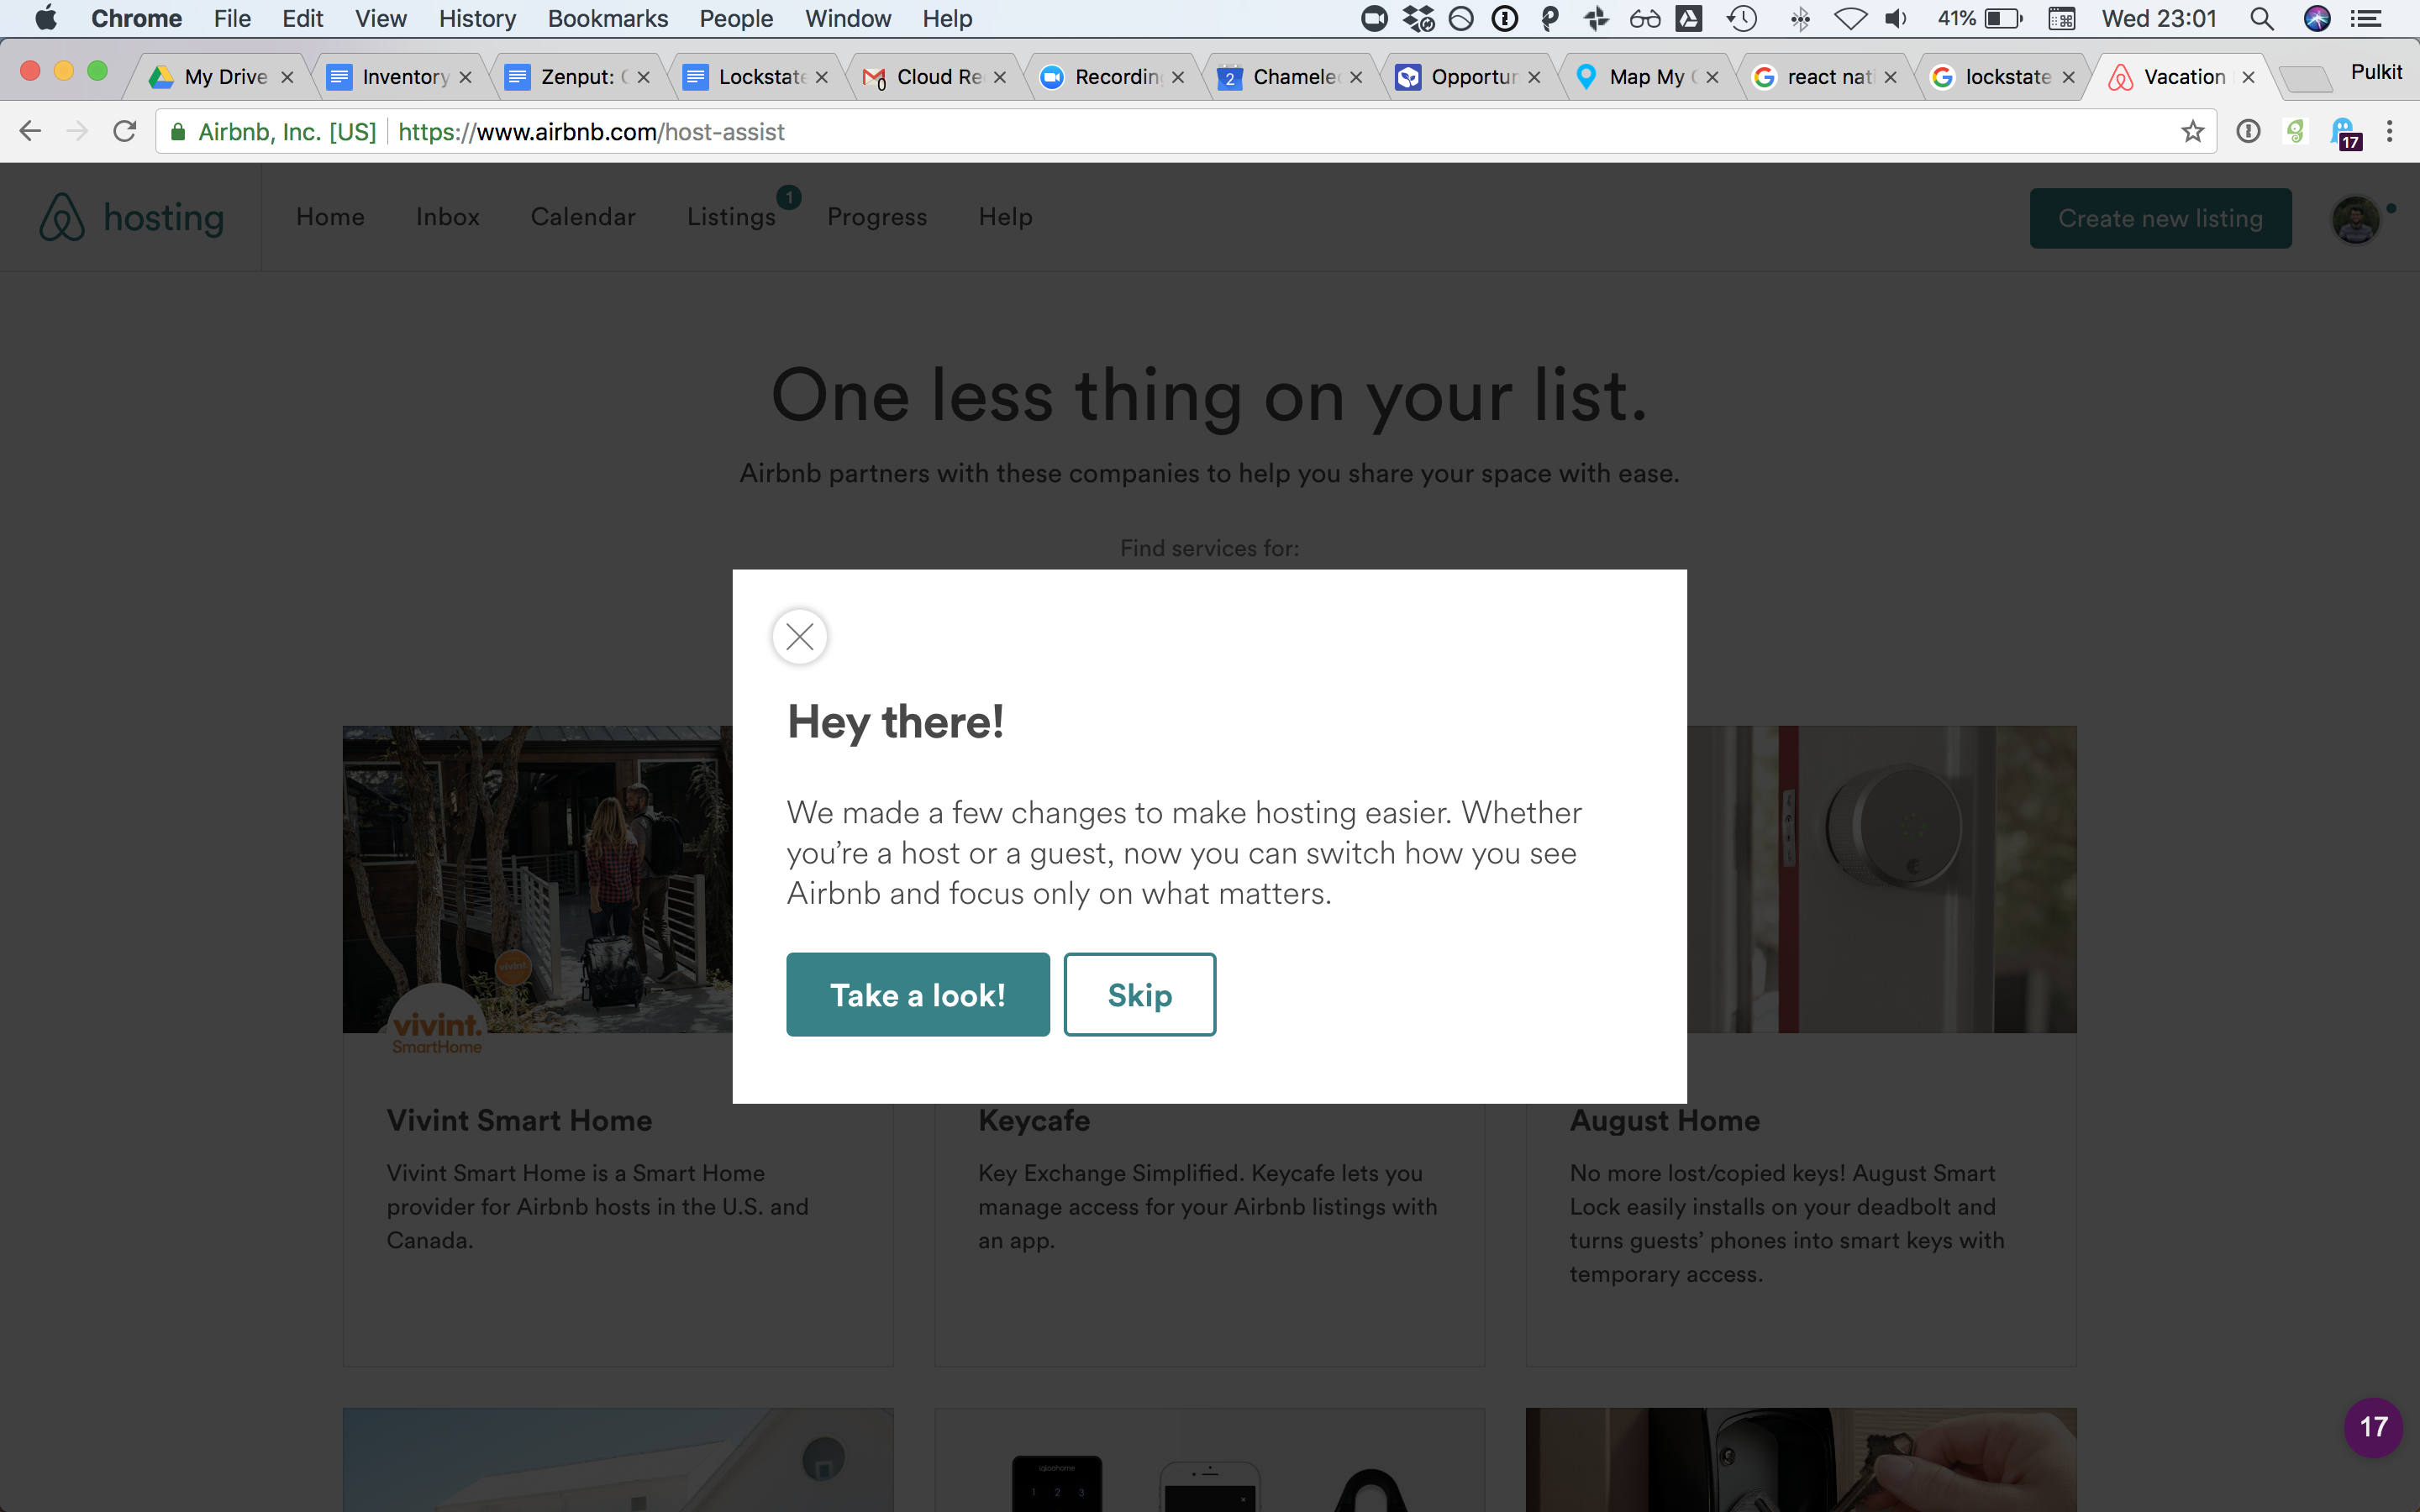Click the Progress section icon
Image resolution: width=2420 pixels, height=1512 pixels.
(876, 216)
